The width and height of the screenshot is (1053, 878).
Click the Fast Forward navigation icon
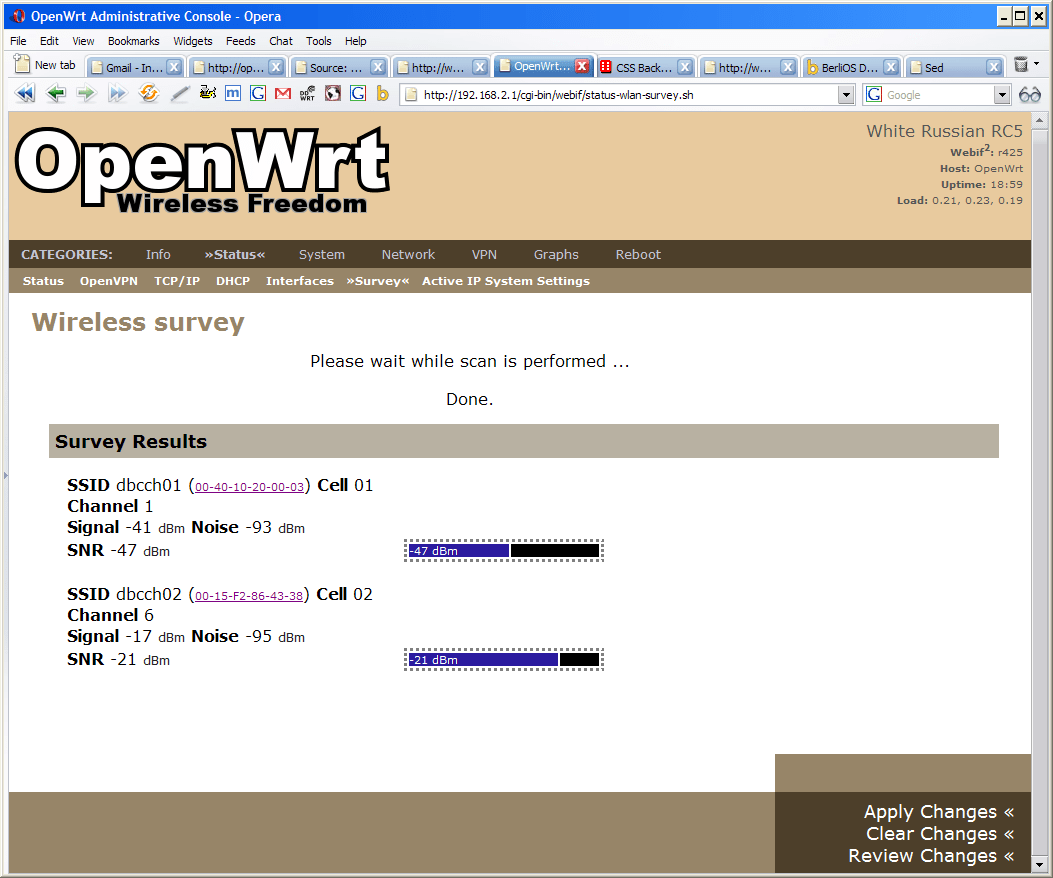(117, 93)
